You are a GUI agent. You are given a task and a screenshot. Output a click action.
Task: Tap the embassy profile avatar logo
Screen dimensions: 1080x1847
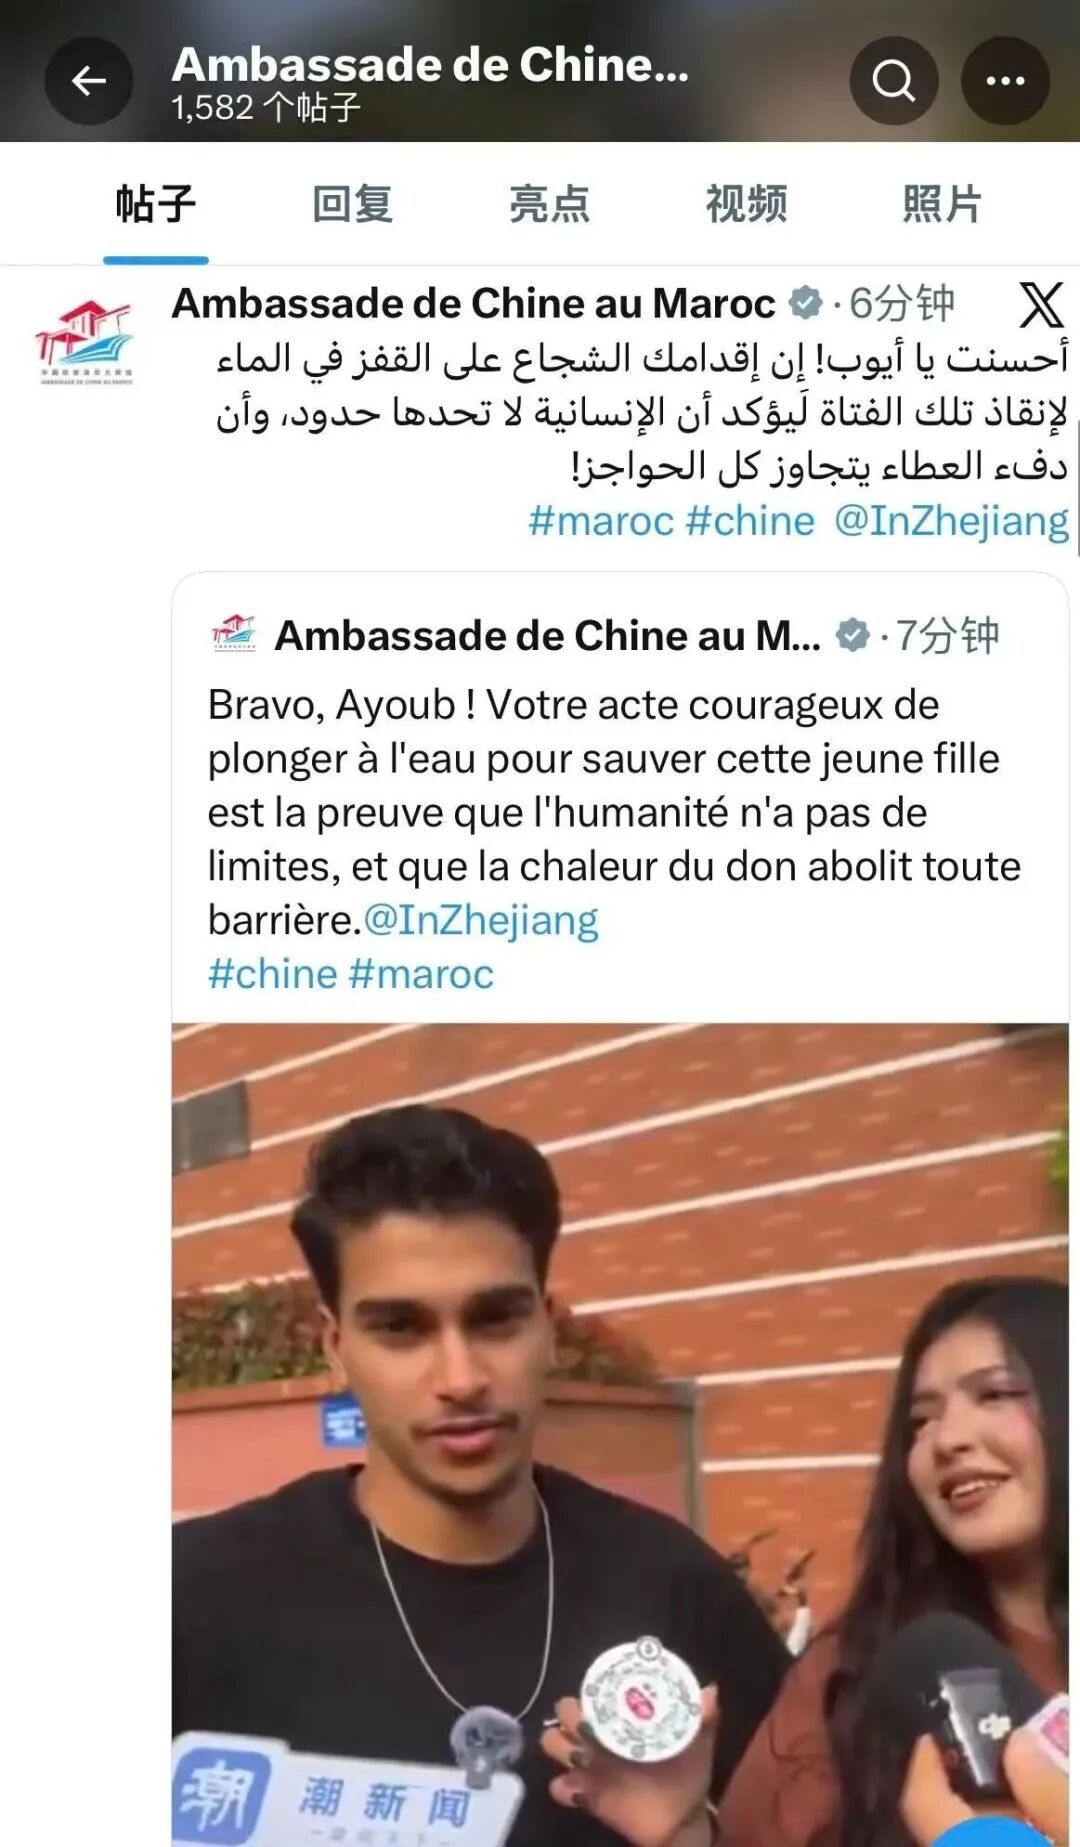[x=84, y=342]
